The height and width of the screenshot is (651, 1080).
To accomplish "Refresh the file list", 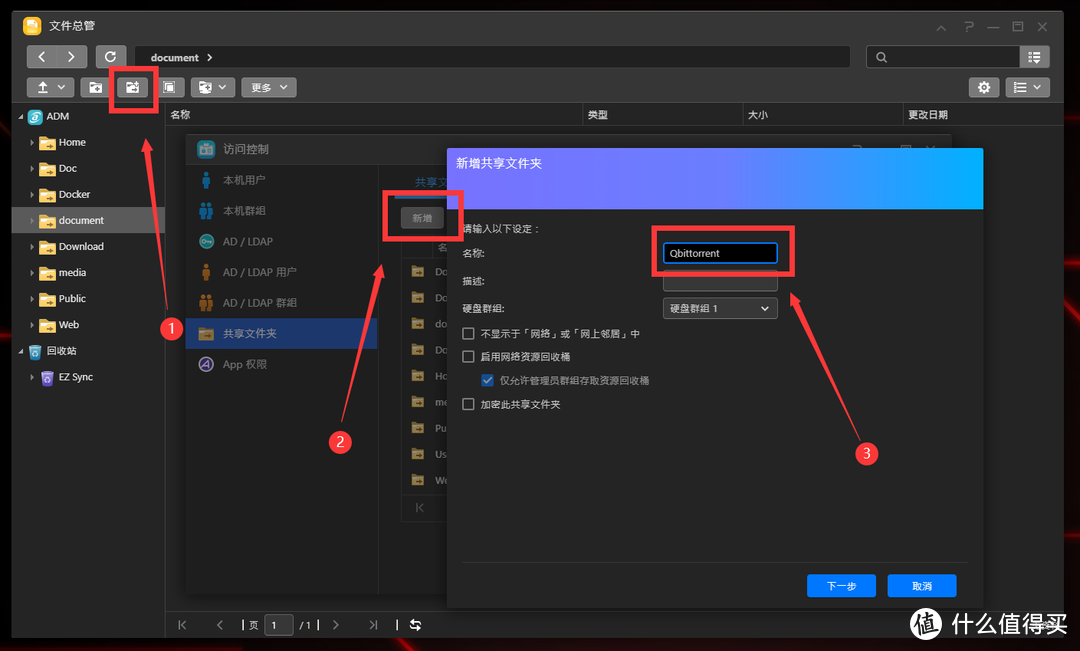I will [x=110, y=57].
